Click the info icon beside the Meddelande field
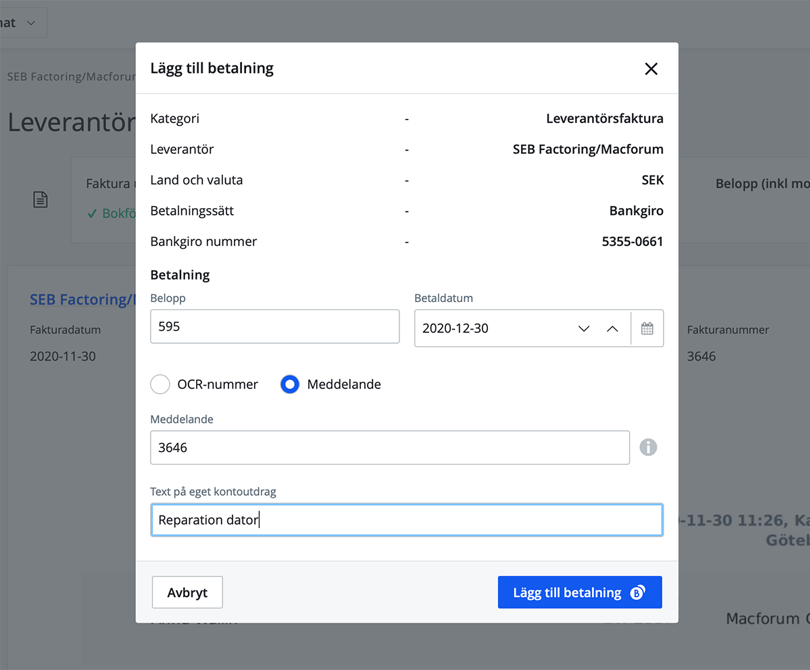 click(648, 447)
